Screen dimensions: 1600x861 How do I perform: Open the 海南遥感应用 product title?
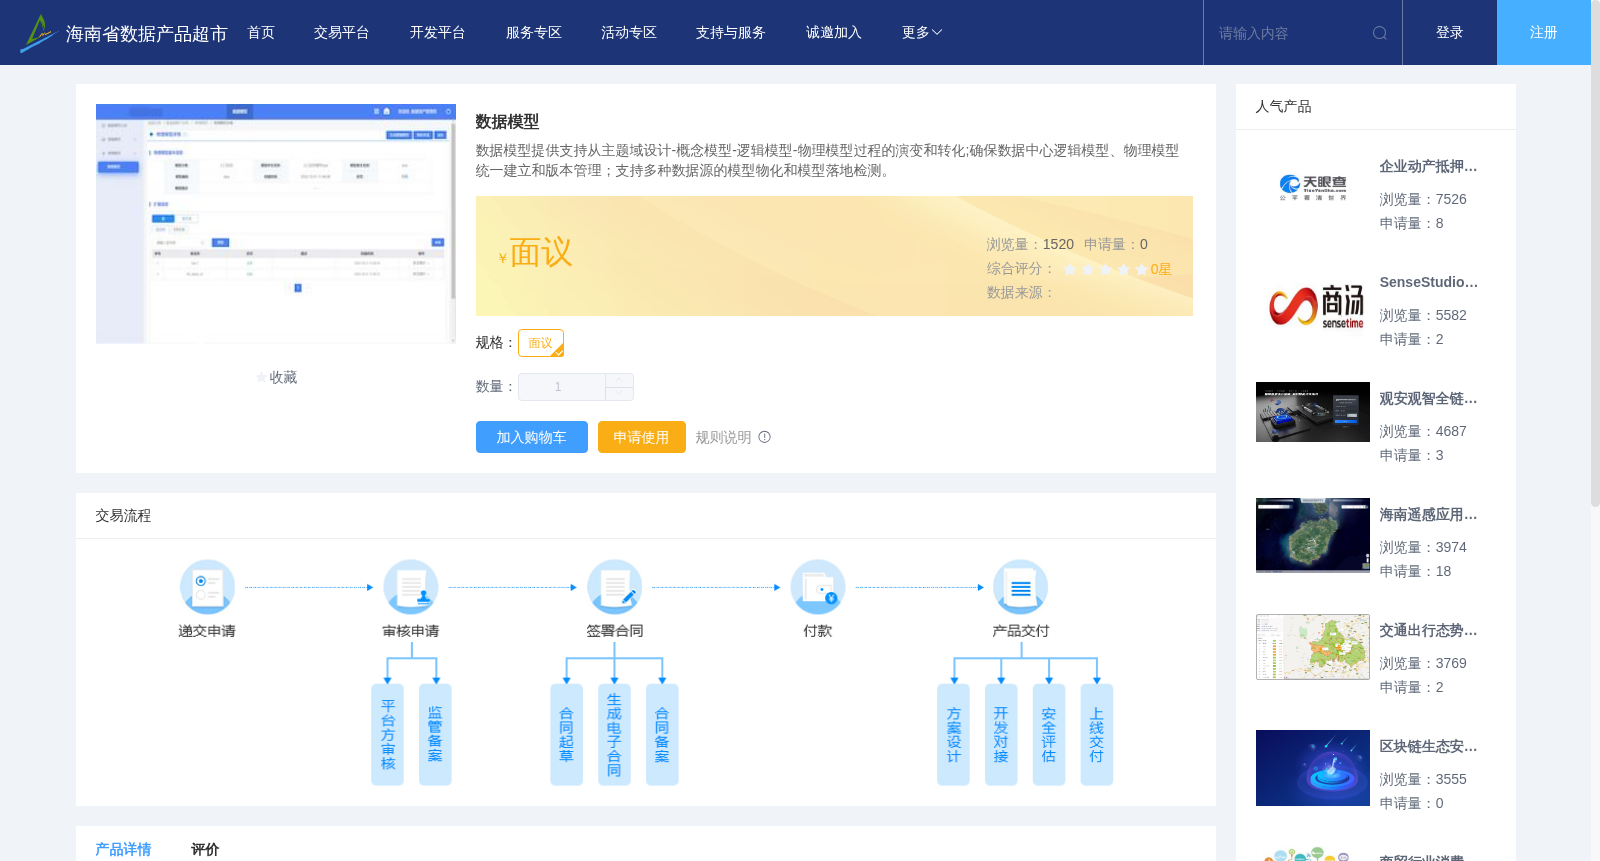[x=1428, y=515]
